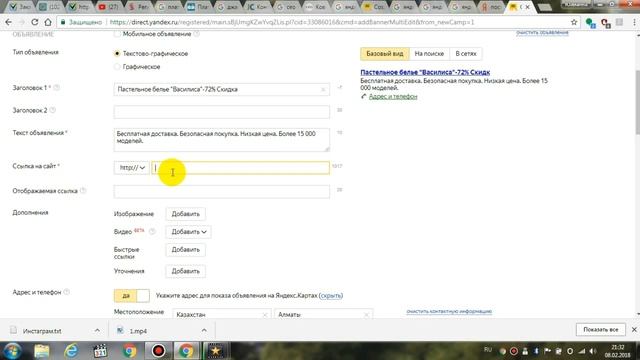Close the downloads bar
640x360 pixels.
pos(634,329)
